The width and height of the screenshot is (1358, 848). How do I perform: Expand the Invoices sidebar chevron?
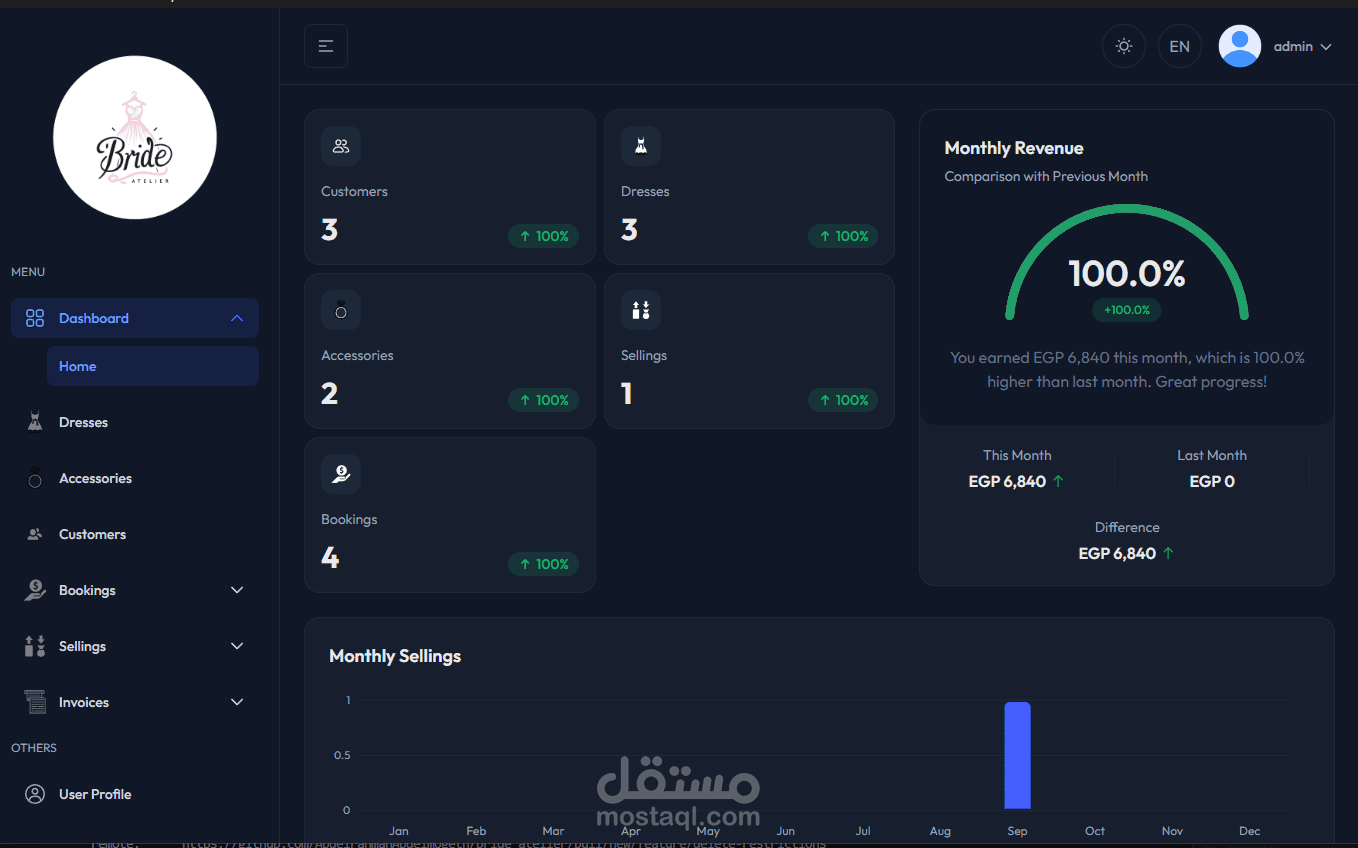pos(237,702)
